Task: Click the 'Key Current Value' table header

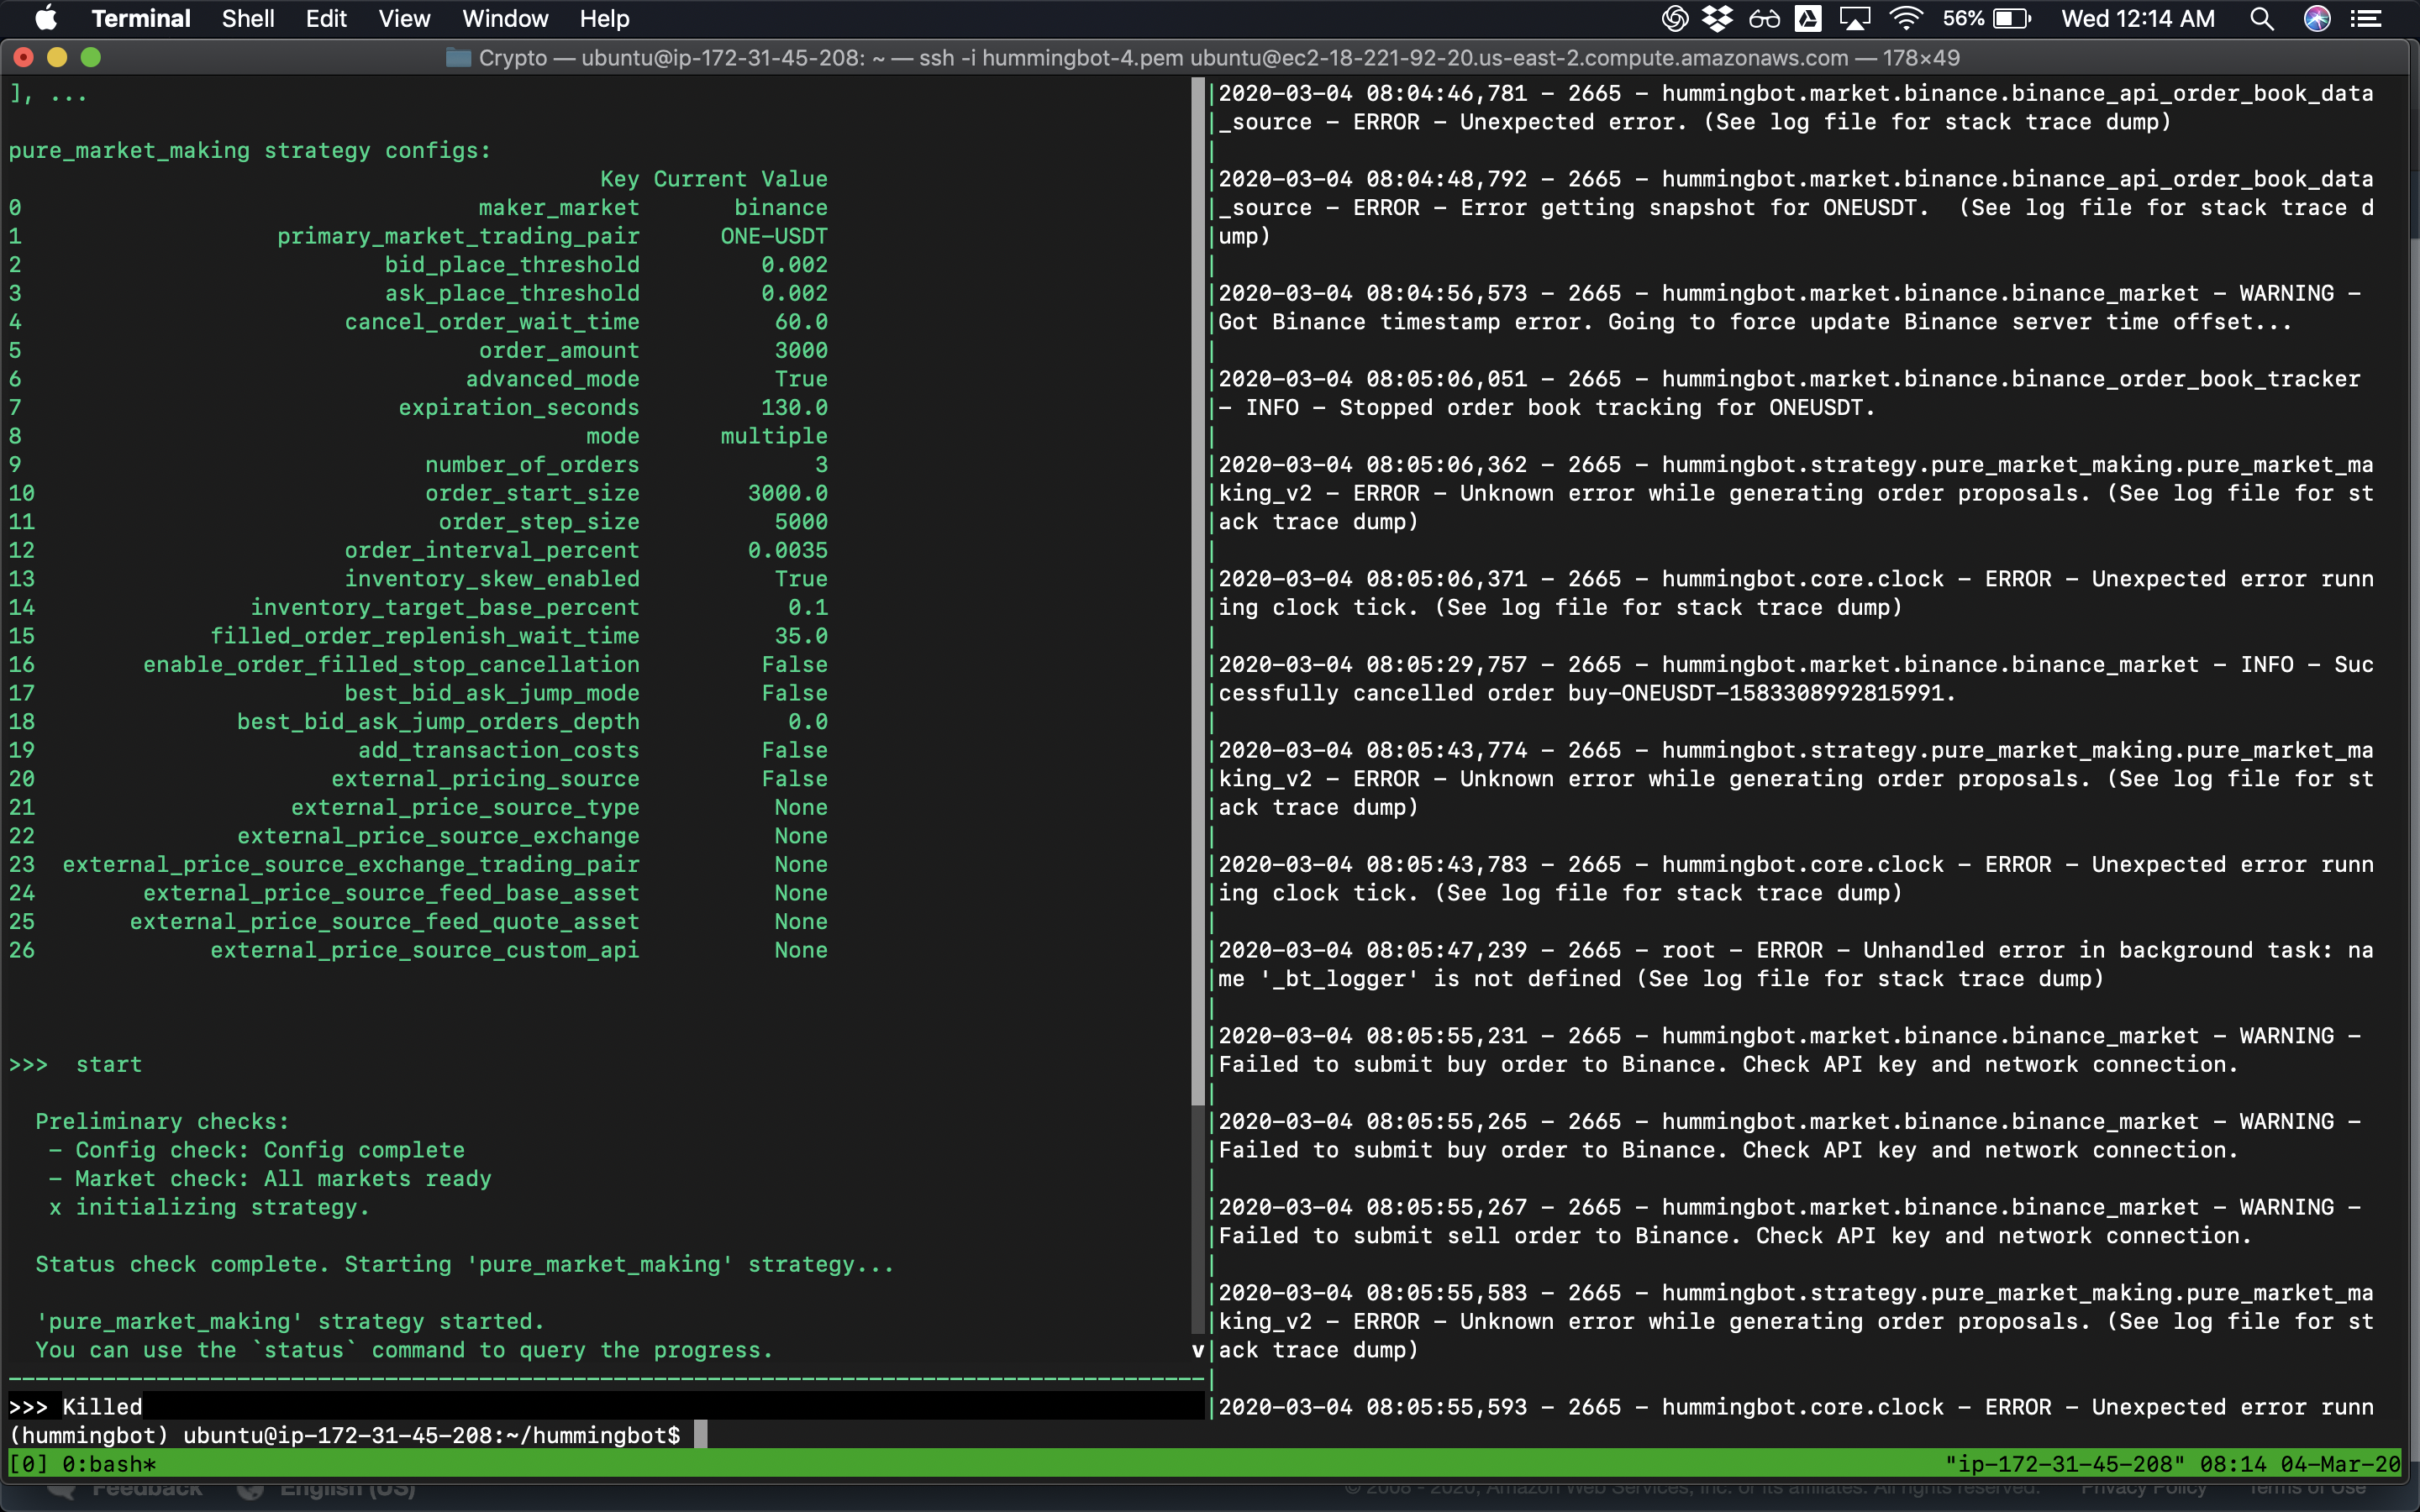Action: point(714,179)
